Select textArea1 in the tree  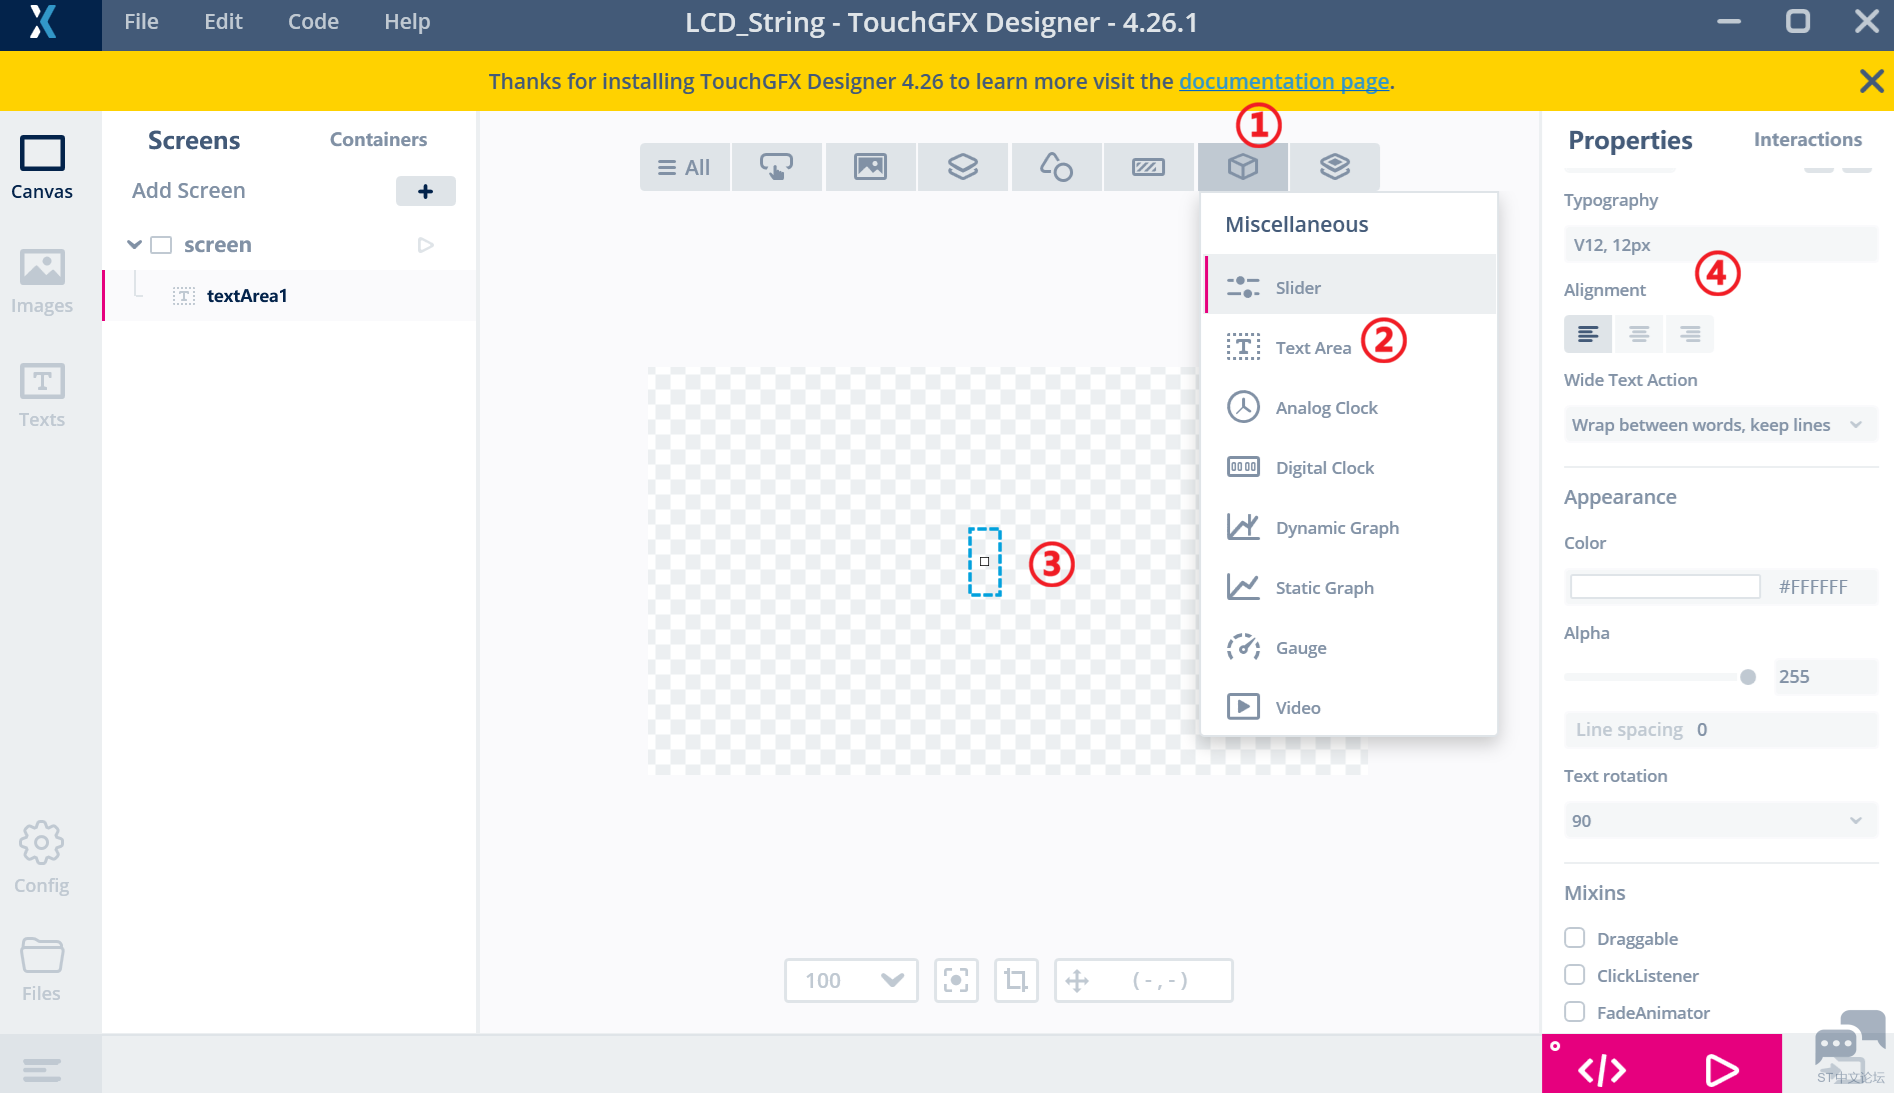coord(289,295)
